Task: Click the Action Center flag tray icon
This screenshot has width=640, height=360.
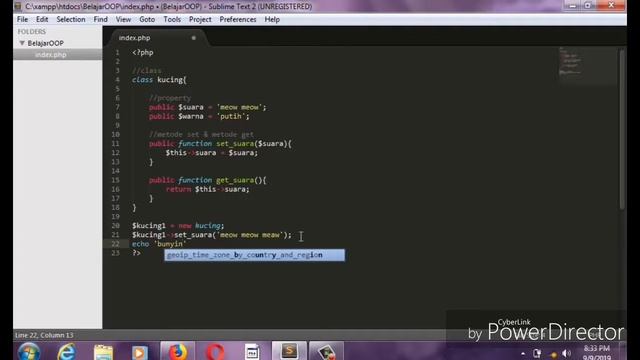Action: click(537, 353)
